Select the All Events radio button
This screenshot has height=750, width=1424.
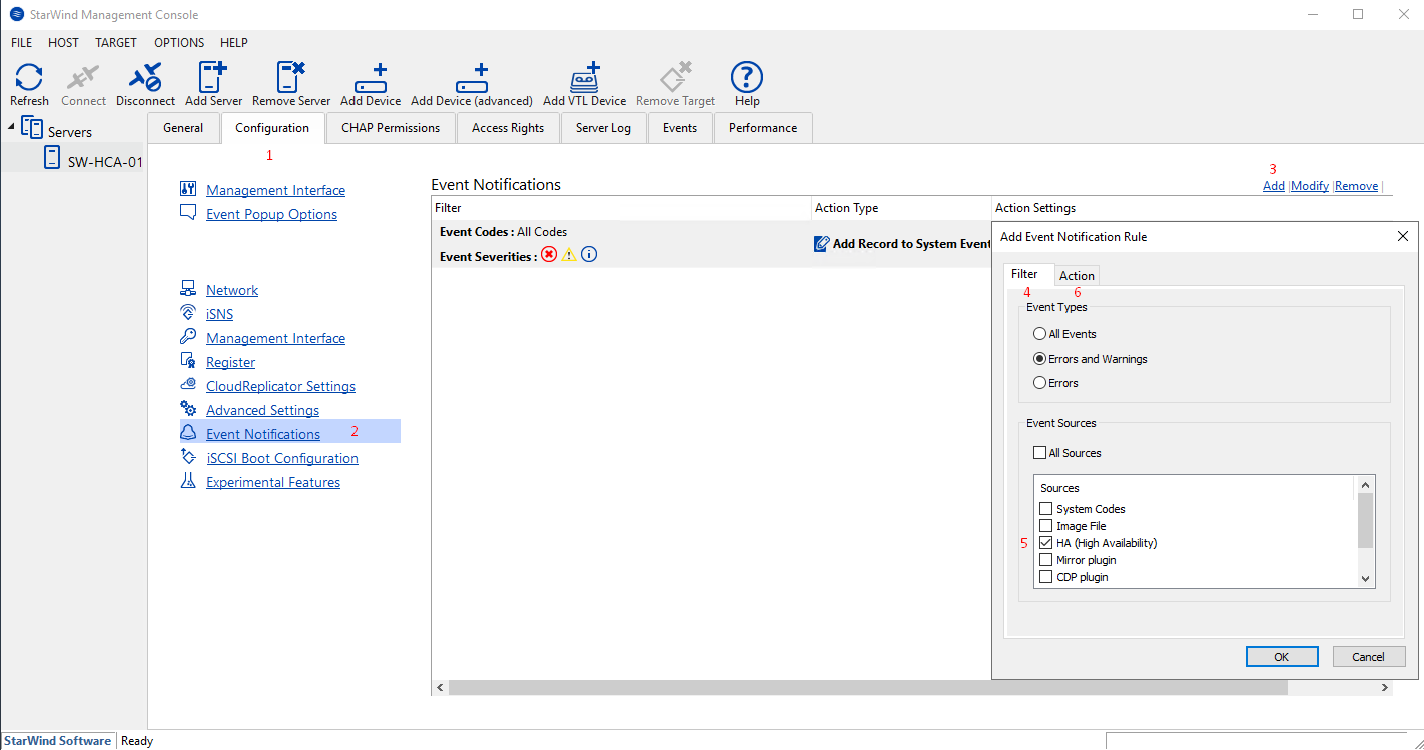click(1040, 334)
